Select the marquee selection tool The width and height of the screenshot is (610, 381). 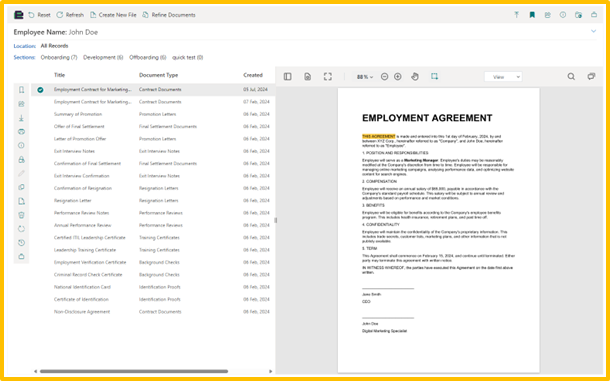(x=435, y=77)
